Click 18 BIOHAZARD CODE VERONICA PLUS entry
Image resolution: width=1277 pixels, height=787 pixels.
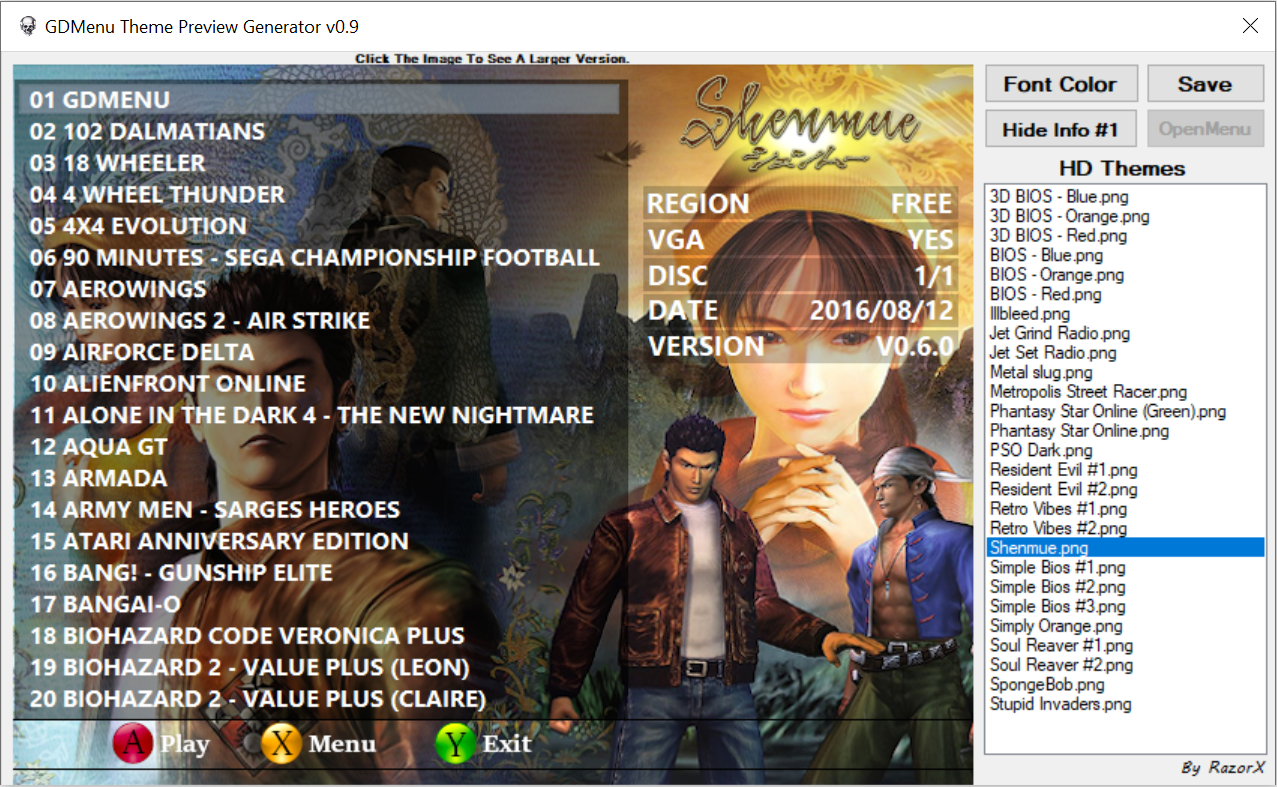click(248, 635)
